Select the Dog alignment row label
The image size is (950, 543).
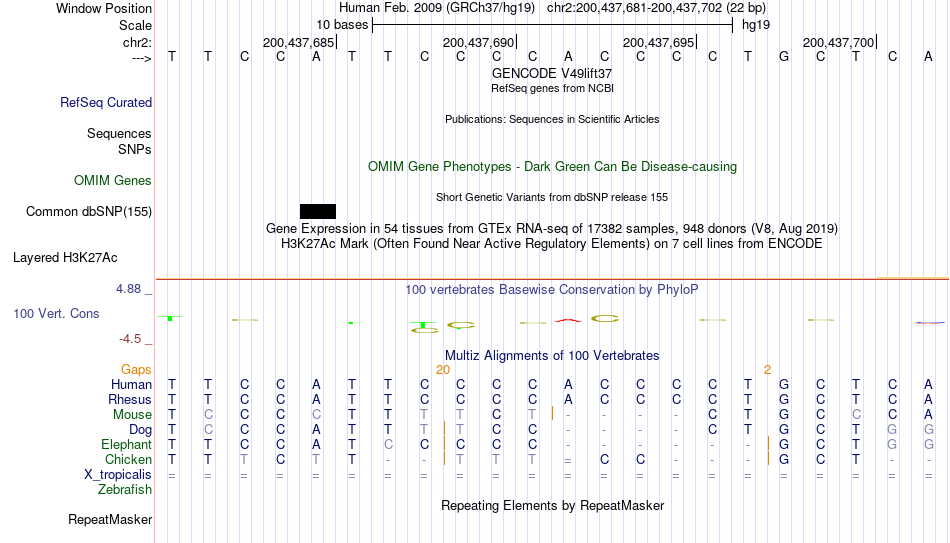141,430
